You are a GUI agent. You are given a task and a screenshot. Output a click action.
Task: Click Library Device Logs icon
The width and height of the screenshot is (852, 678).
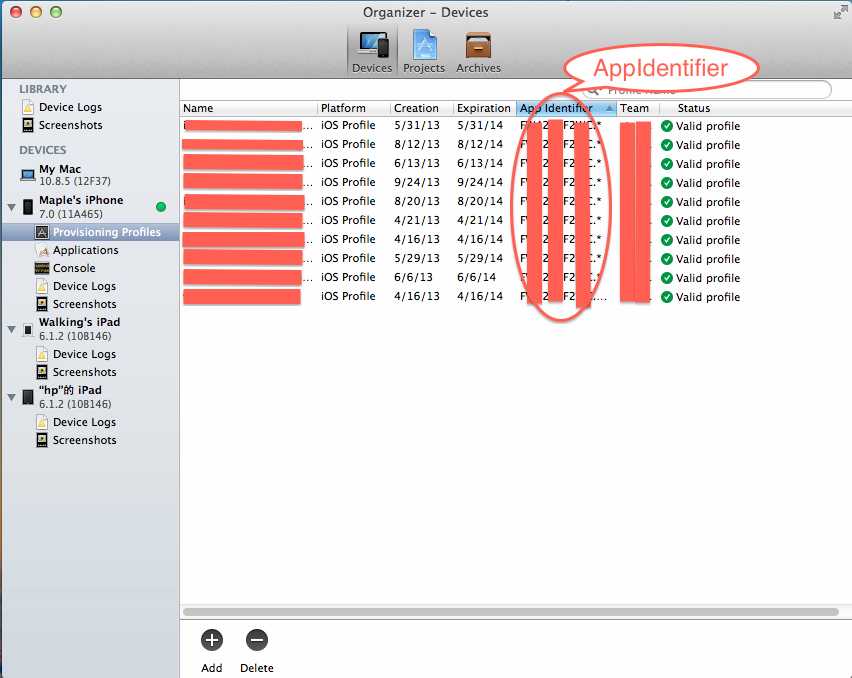tap(28, 107)
